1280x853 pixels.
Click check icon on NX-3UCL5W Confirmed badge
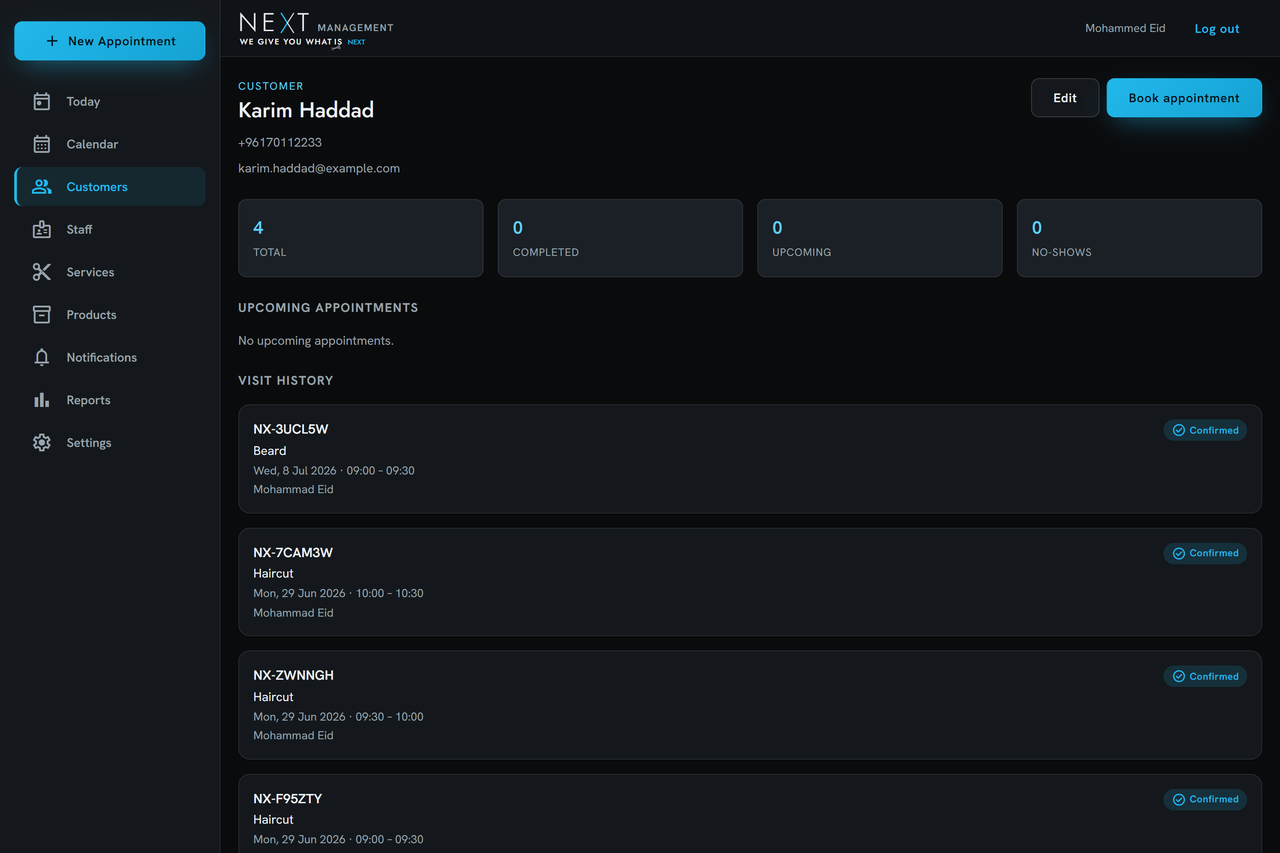tap(1179, 430)
